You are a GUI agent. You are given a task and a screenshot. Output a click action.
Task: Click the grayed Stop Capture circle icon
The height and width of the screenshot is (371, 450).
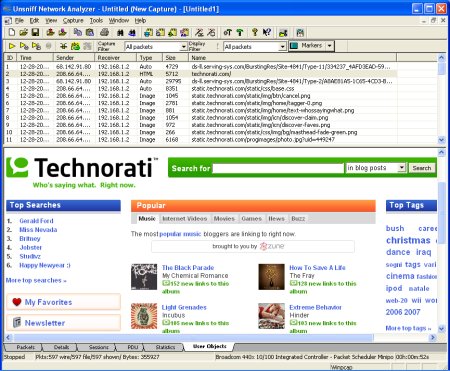coord(49,46)
